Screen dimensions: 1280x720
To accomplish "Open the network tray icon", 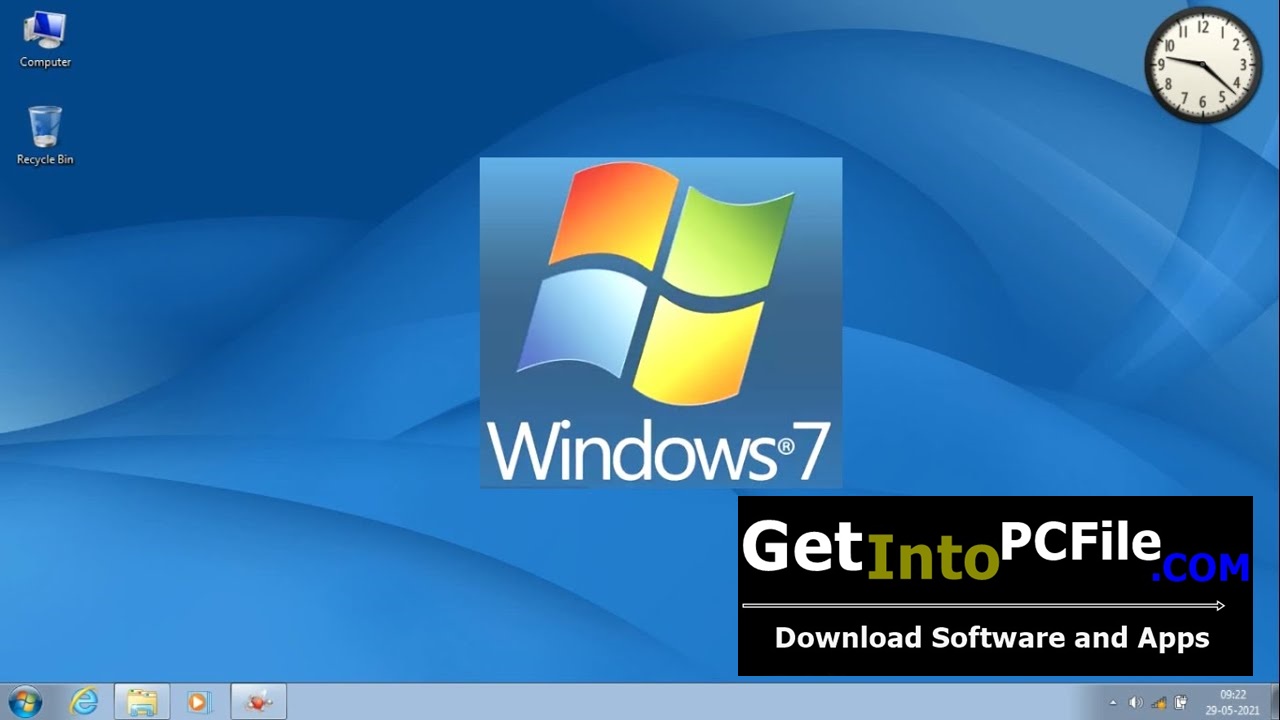I will click(x=1159, y=702).
